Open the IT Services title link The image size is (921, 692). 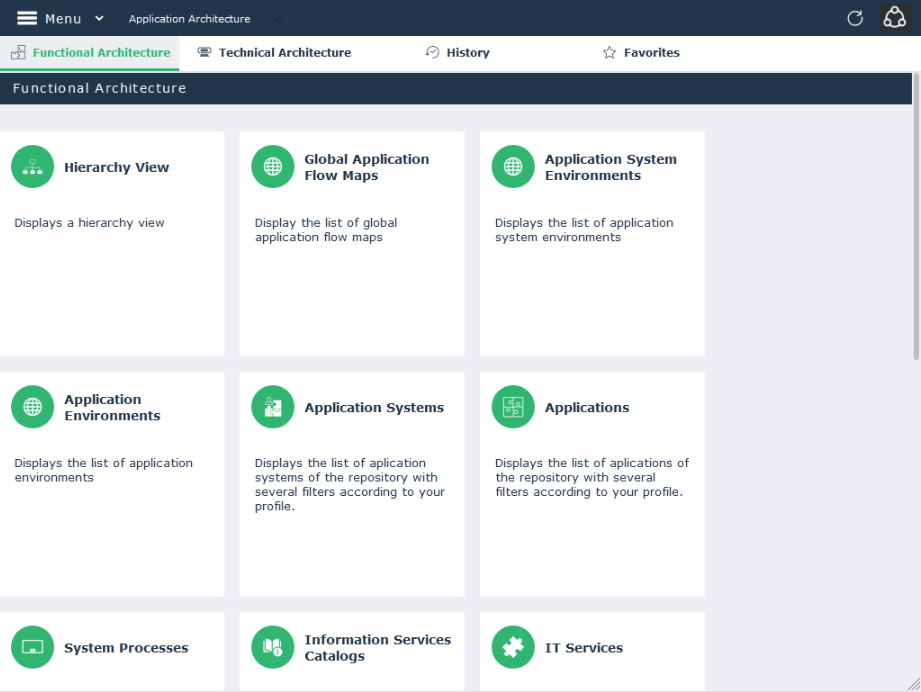(584, 648)
